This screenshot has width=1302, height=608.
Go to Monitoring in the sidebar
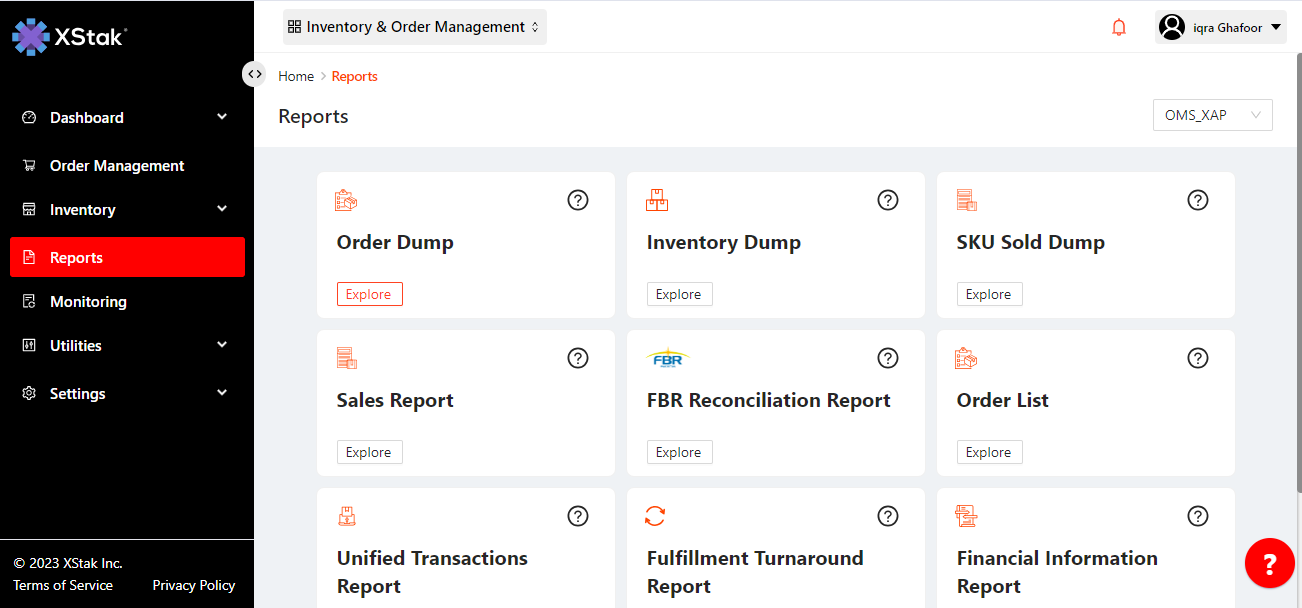[88, 302]
